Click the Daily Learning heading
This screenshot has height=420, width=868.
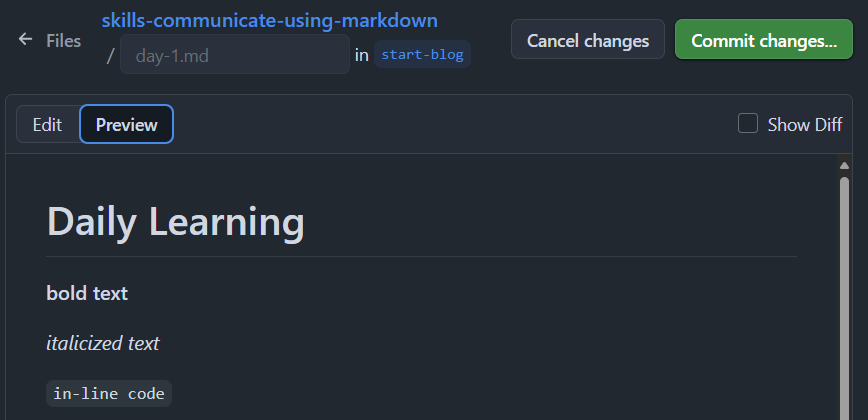pos(175,221)
